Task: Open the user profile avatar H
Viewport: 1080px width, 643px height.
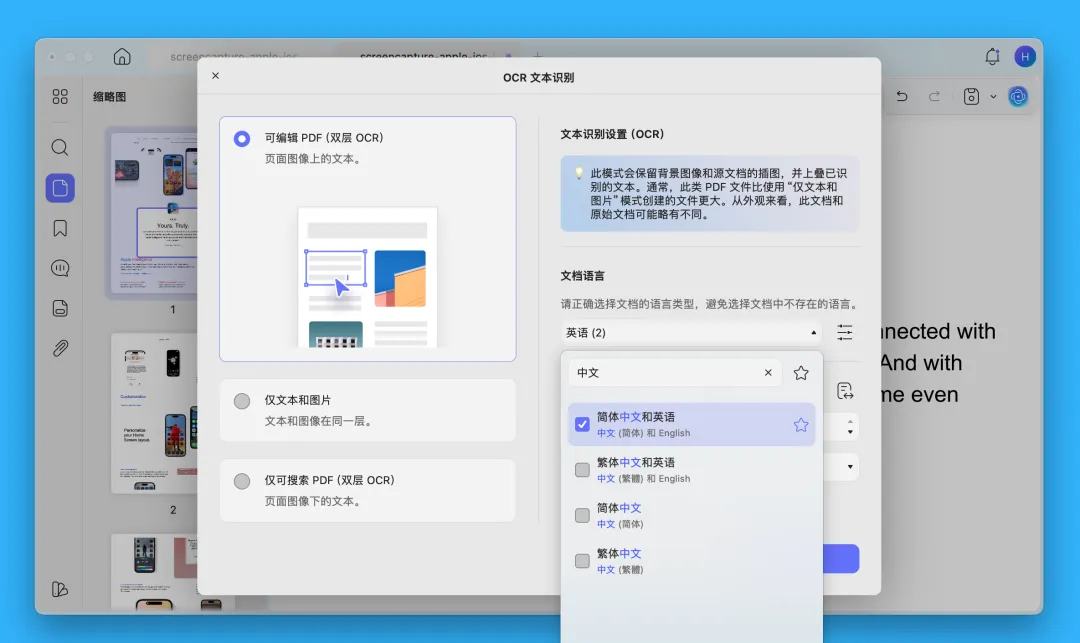Action: 1025,56
